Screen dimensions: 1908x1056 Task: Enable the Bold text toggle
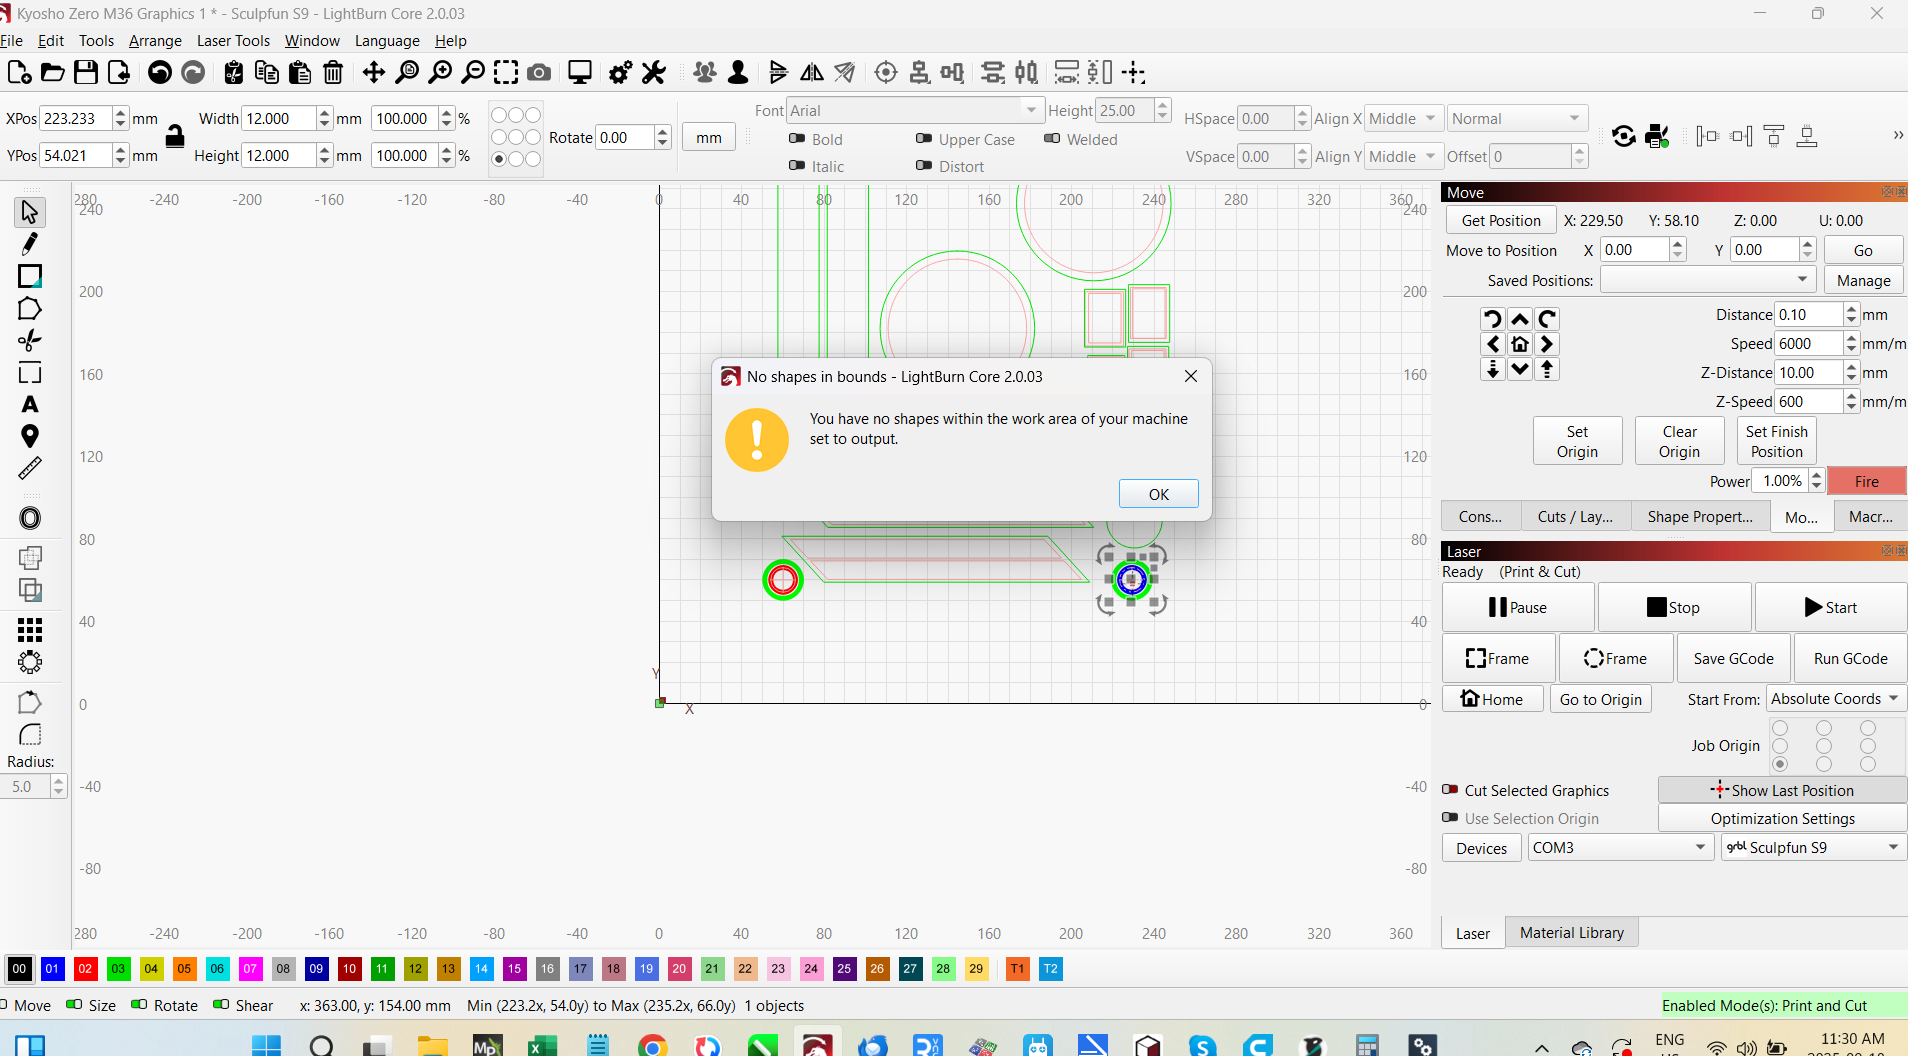click(797, 139)
